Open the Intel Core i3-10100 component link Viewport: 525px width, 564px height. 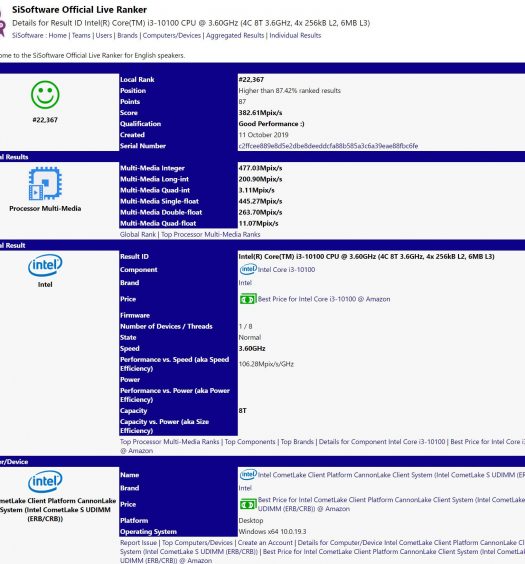tap(286, 269)
